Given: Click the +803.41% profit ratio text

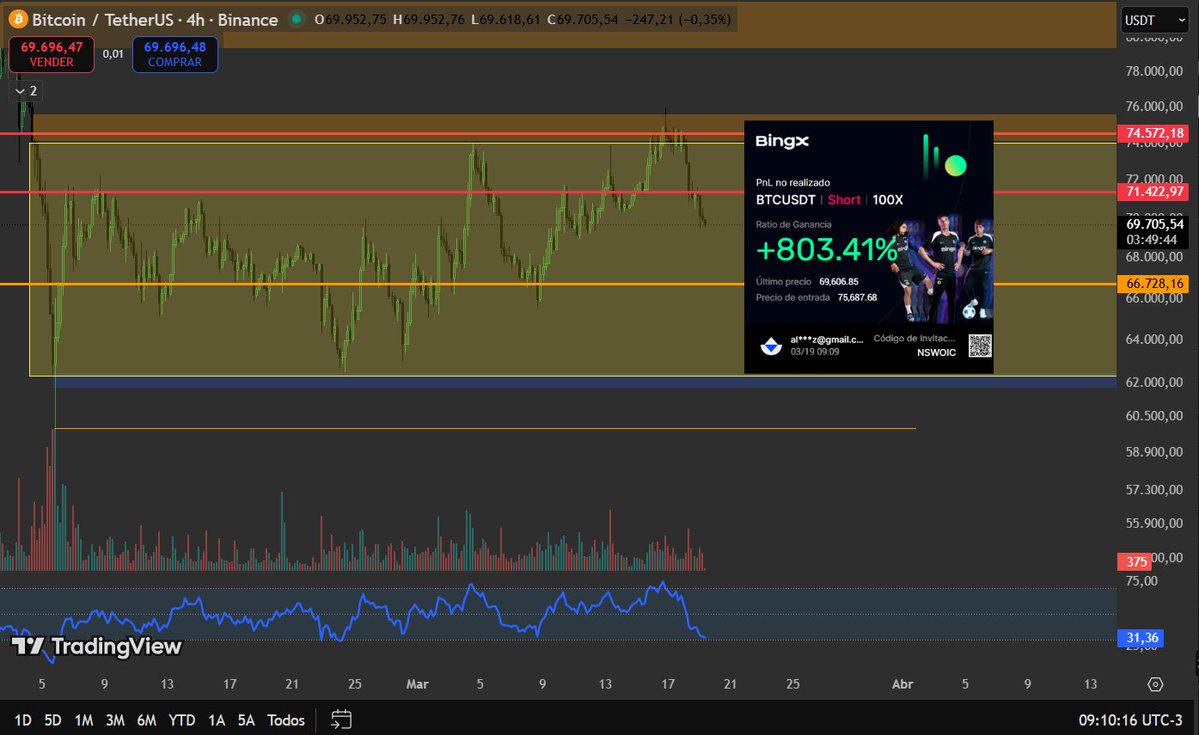Looking at the screenshot, I should coord(826,249).
